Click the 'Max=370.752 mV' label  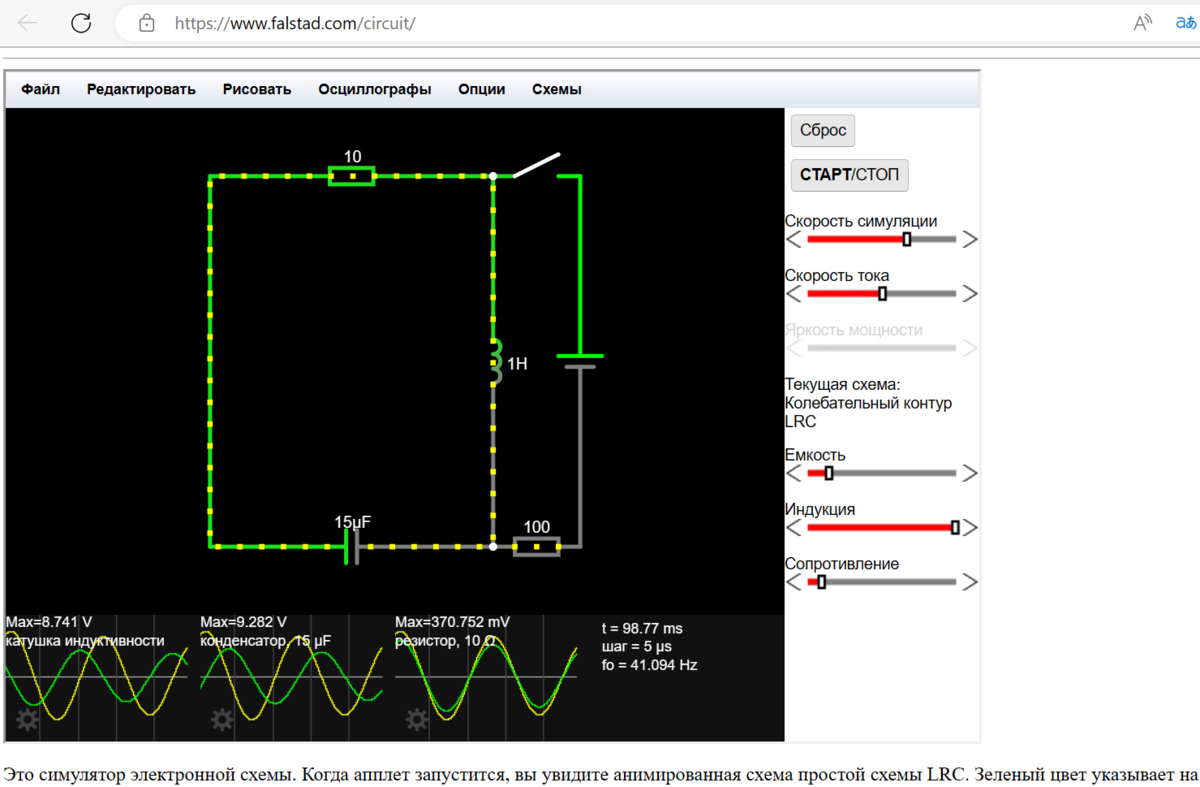(x=453, y=622)
